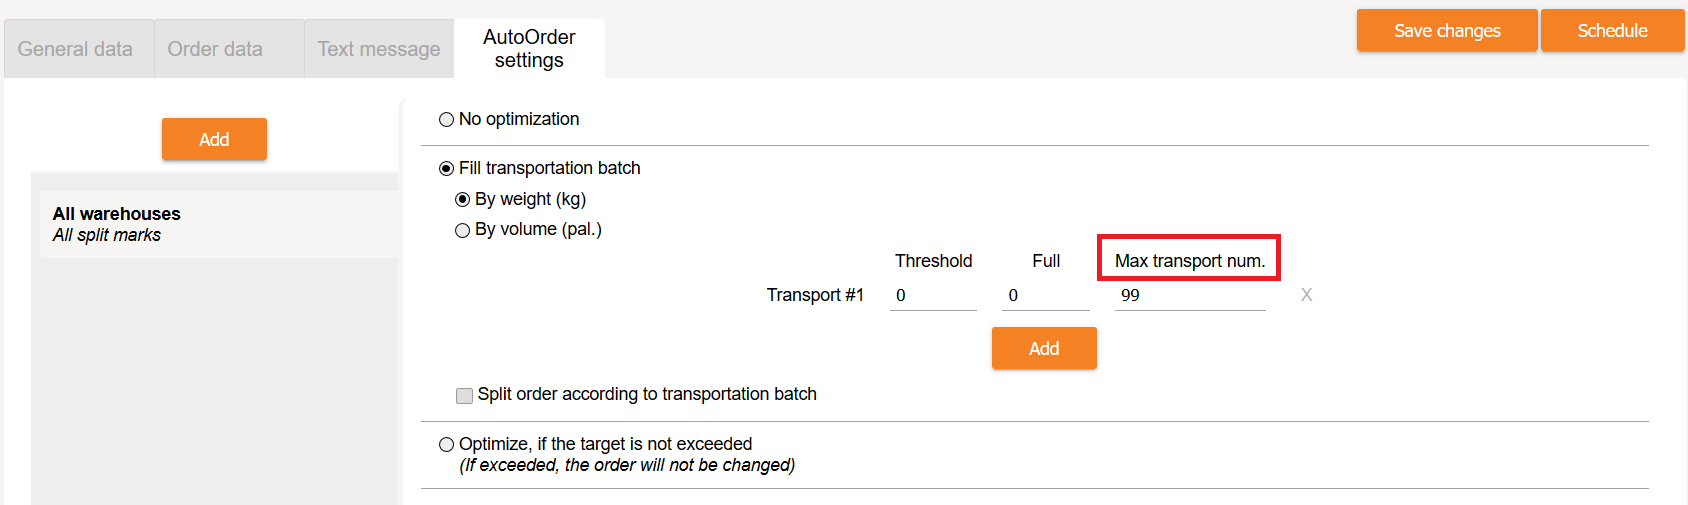The height and width of the screenshot is (505, 1688).
Task: Add another transport row
Action: click(x=1044, y=348)
